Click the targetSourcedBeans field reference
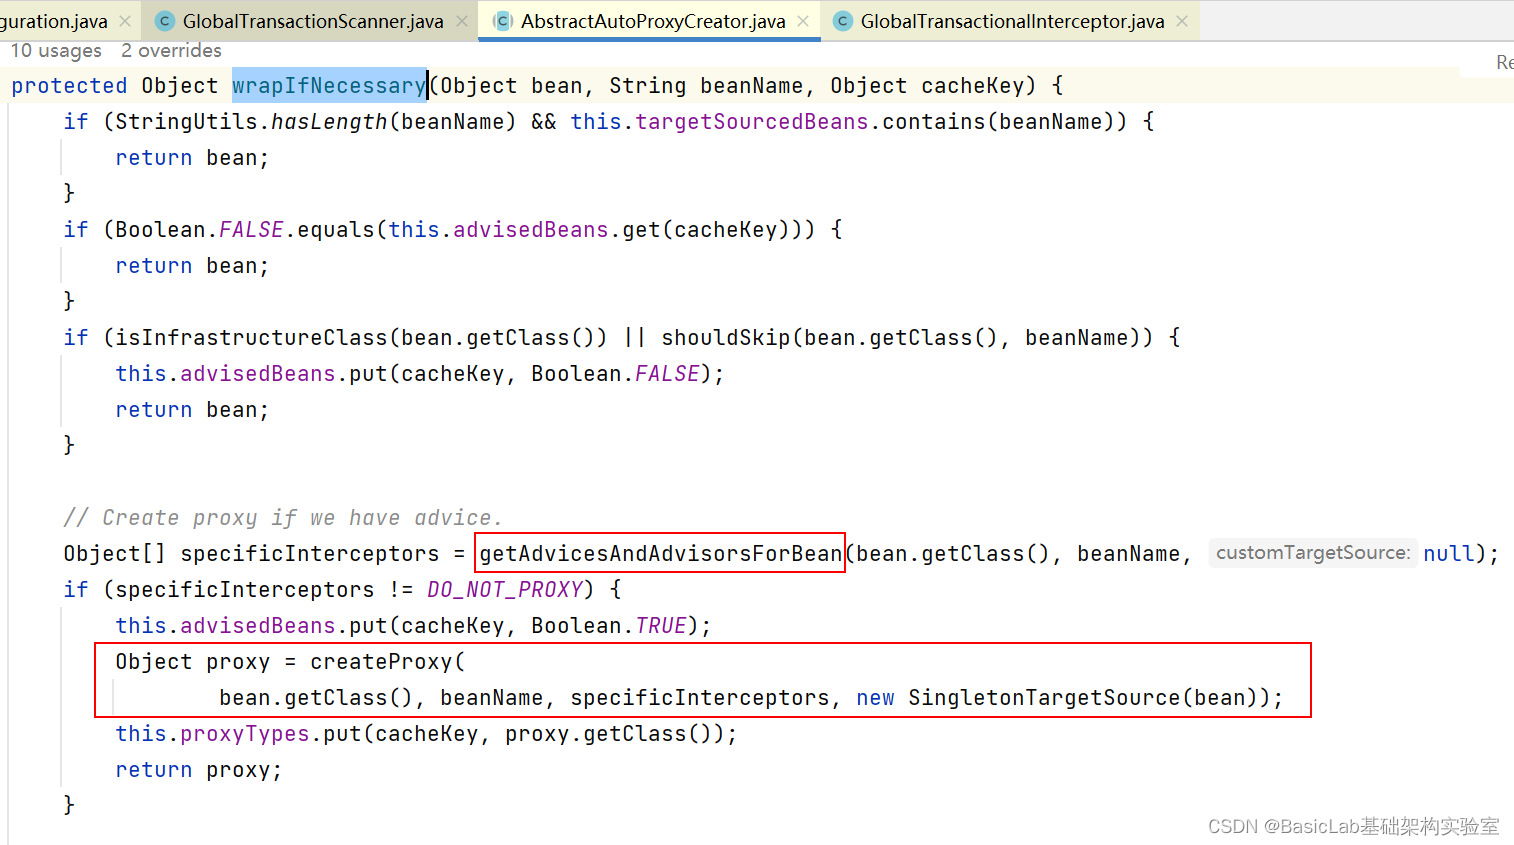 752,122
